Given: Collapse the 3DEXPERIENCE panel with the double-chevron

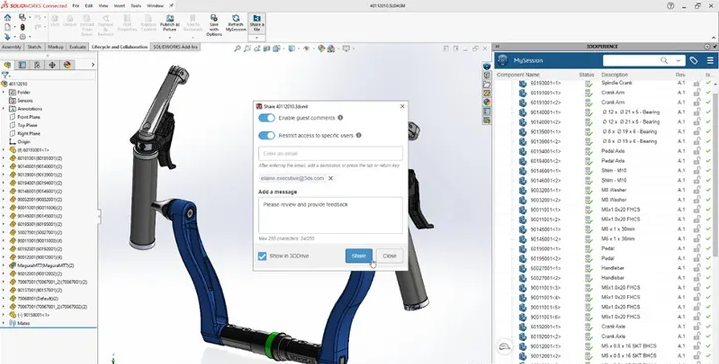Looking at the screenshot, I should click(x=498, y=46).
